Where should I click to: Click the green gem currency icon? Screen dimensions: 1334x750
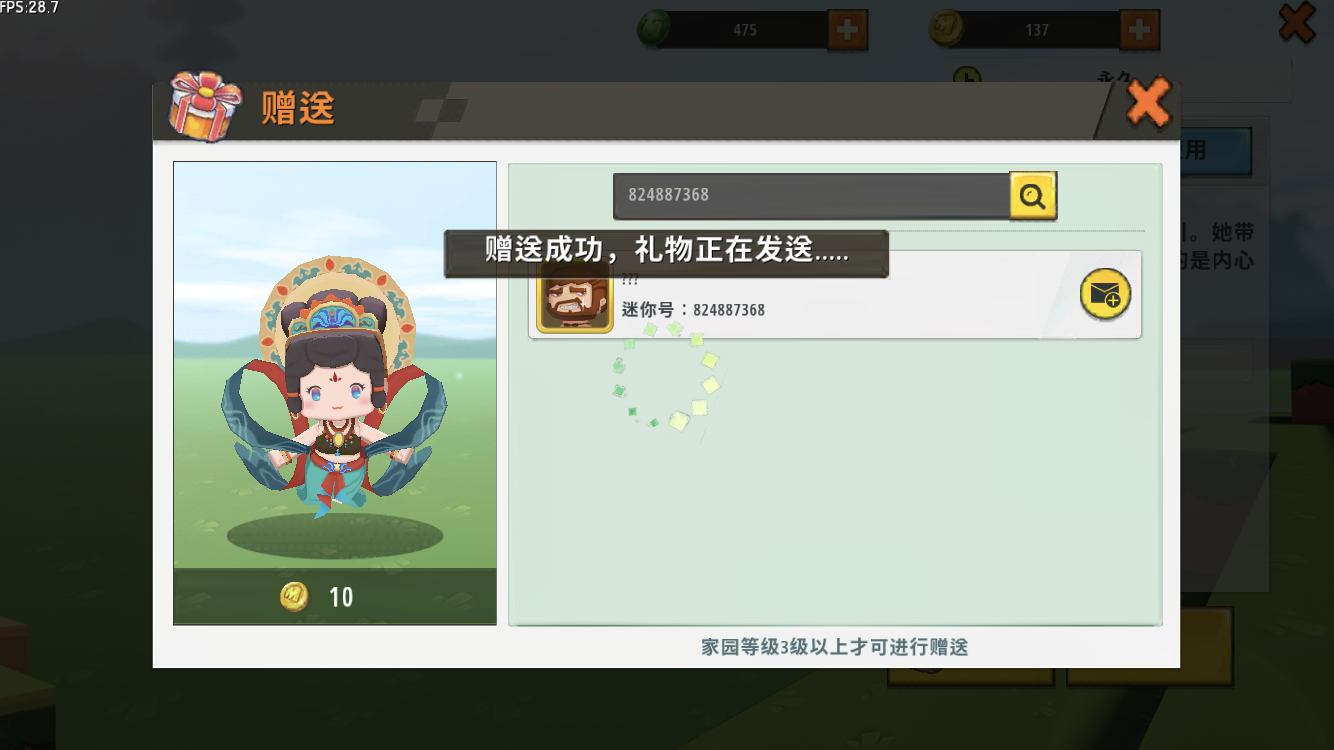click(655, 29)
